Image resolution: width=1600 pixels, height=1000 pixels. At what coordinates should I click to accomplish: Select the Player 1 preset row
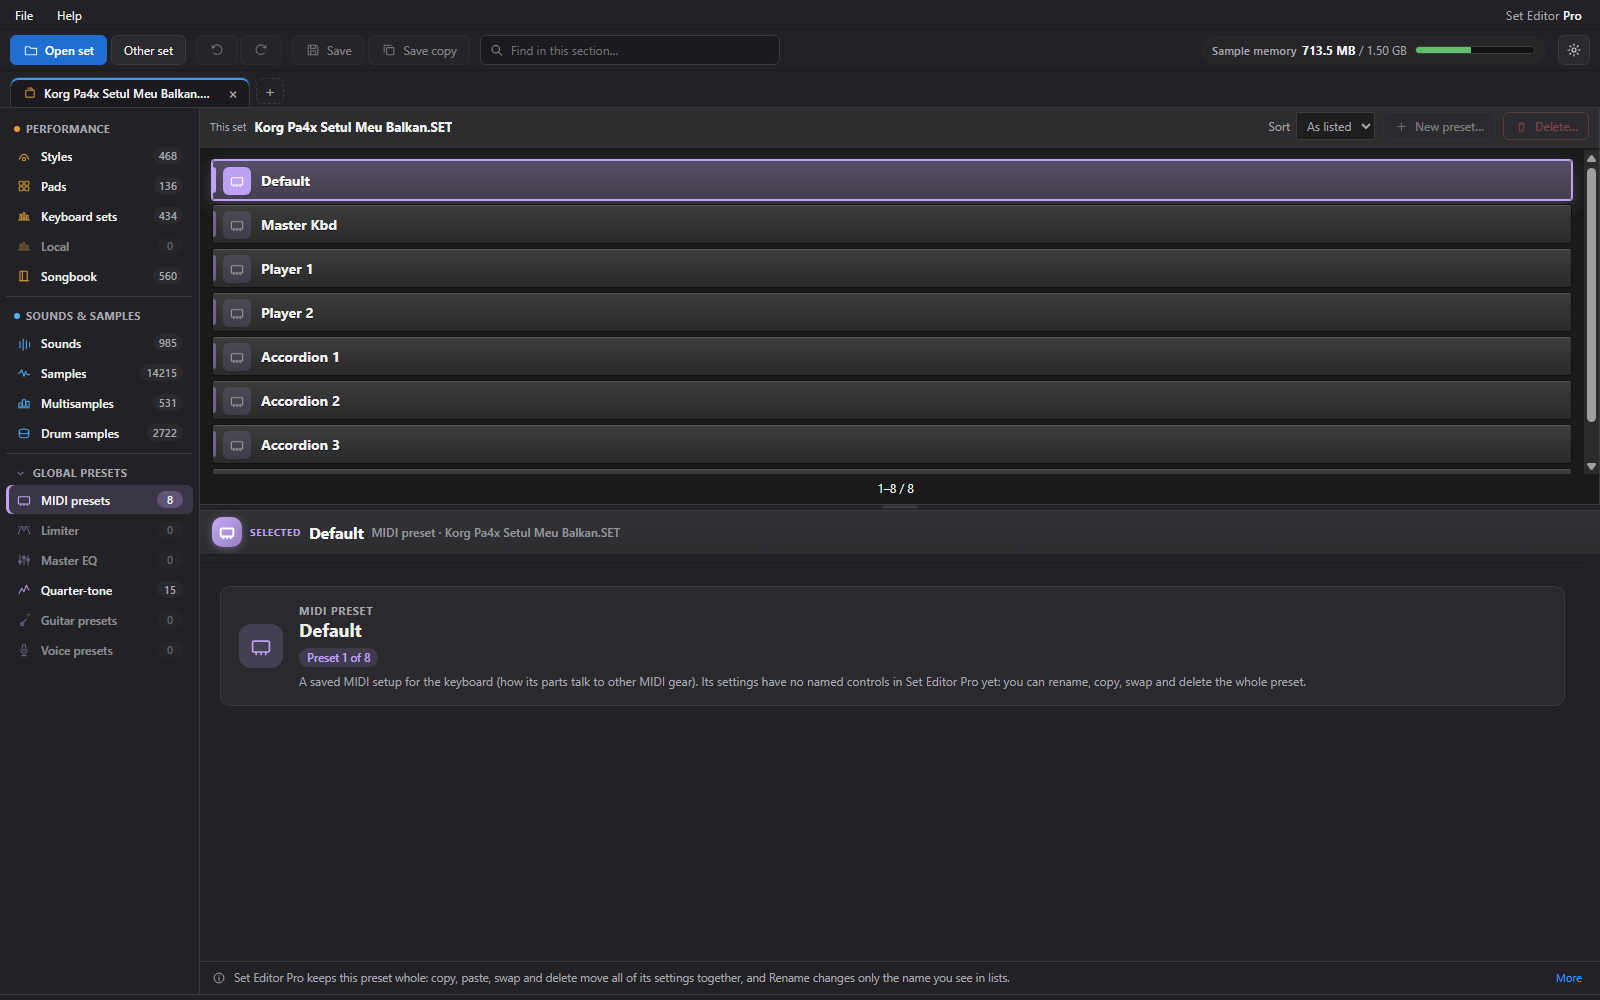(892, 269)
